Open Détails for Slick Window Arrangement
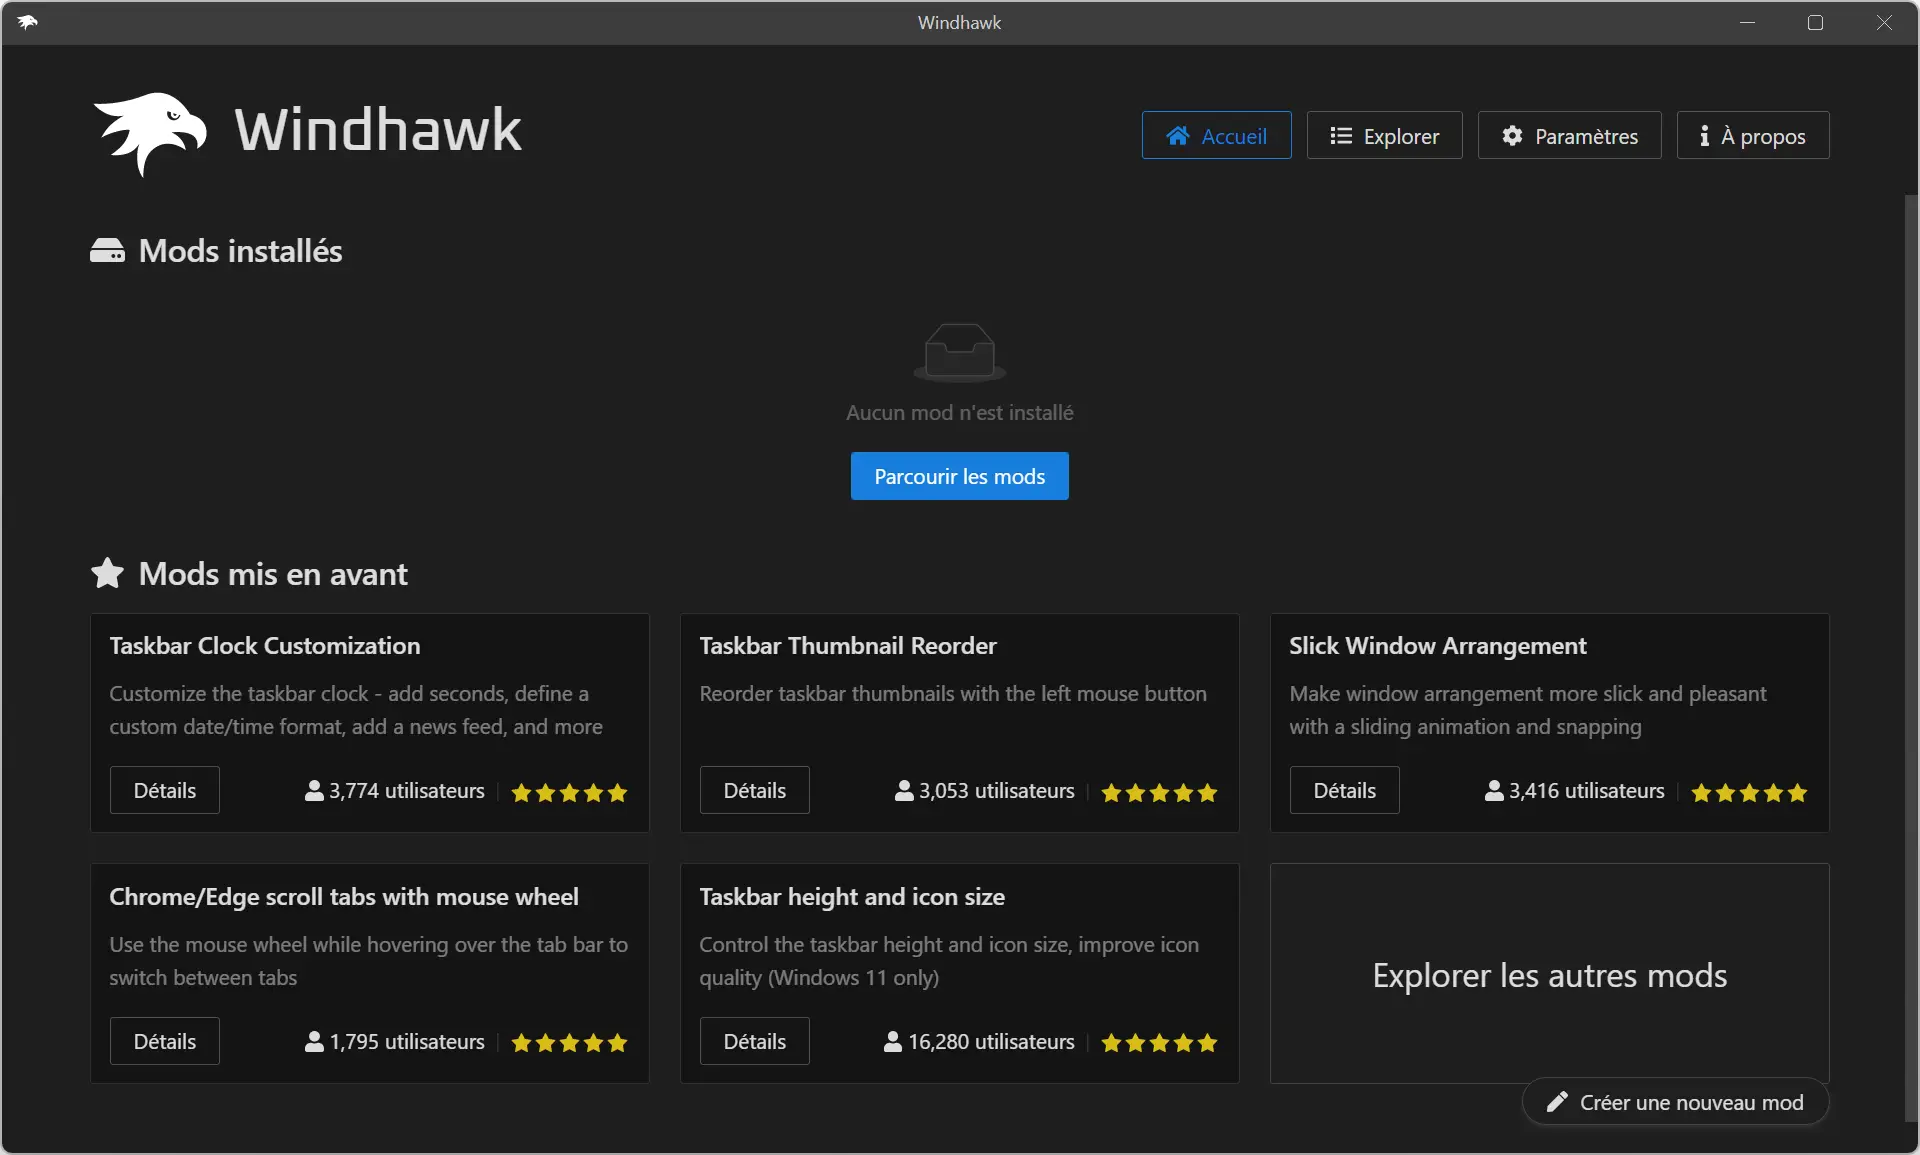 pyautogui.click(x=1344, y=790)
